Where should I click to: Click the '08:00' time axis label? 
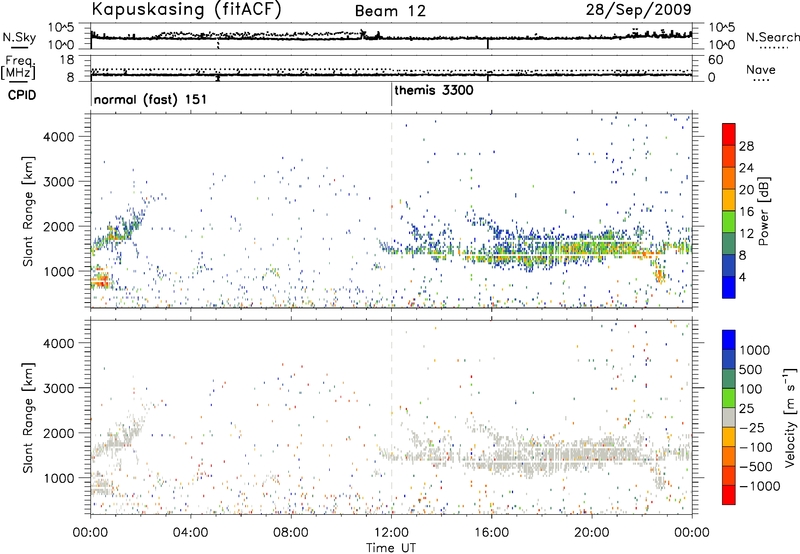click(291, 533)
